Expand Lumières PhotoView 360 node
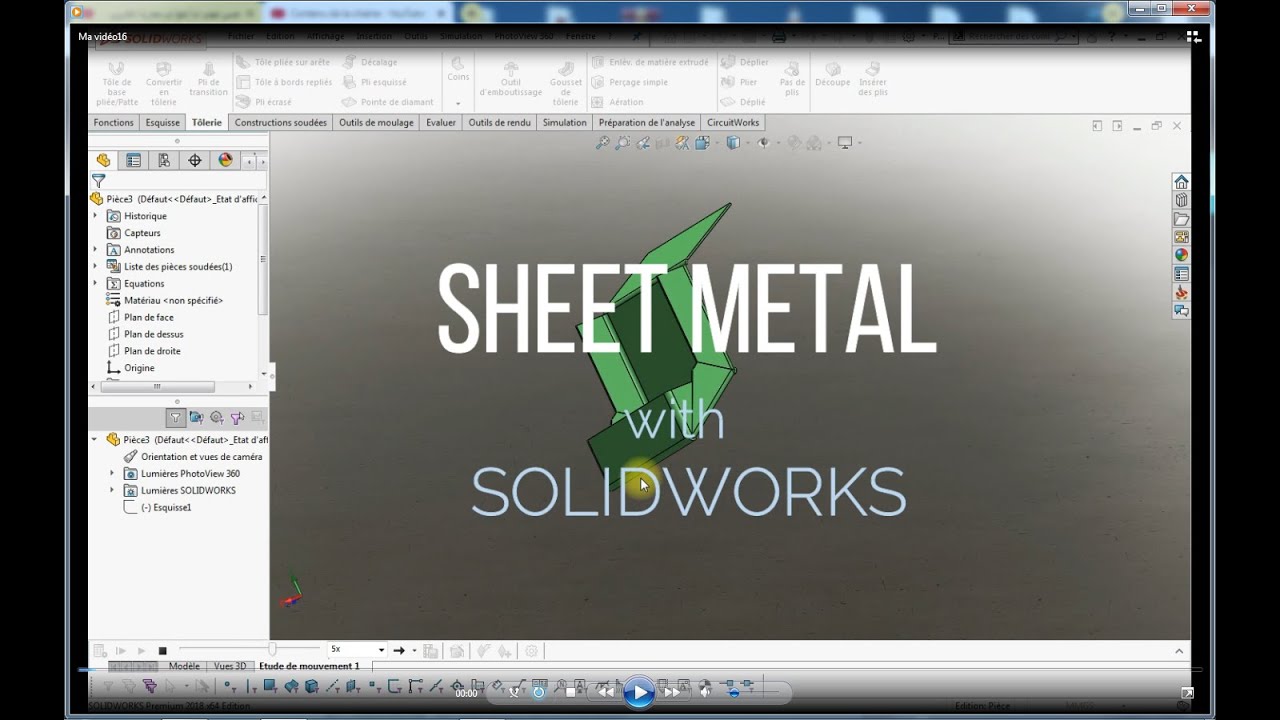This screenshot has width=1280, height=720. [112, 473]
